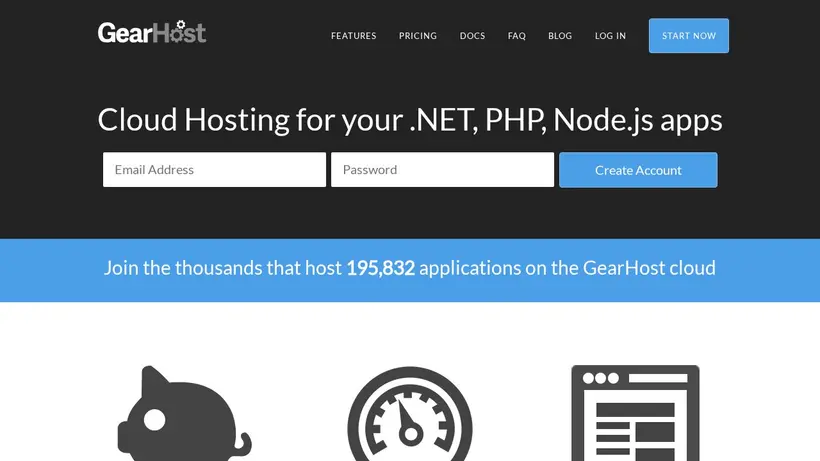Open the Features page

coord(354,36)
